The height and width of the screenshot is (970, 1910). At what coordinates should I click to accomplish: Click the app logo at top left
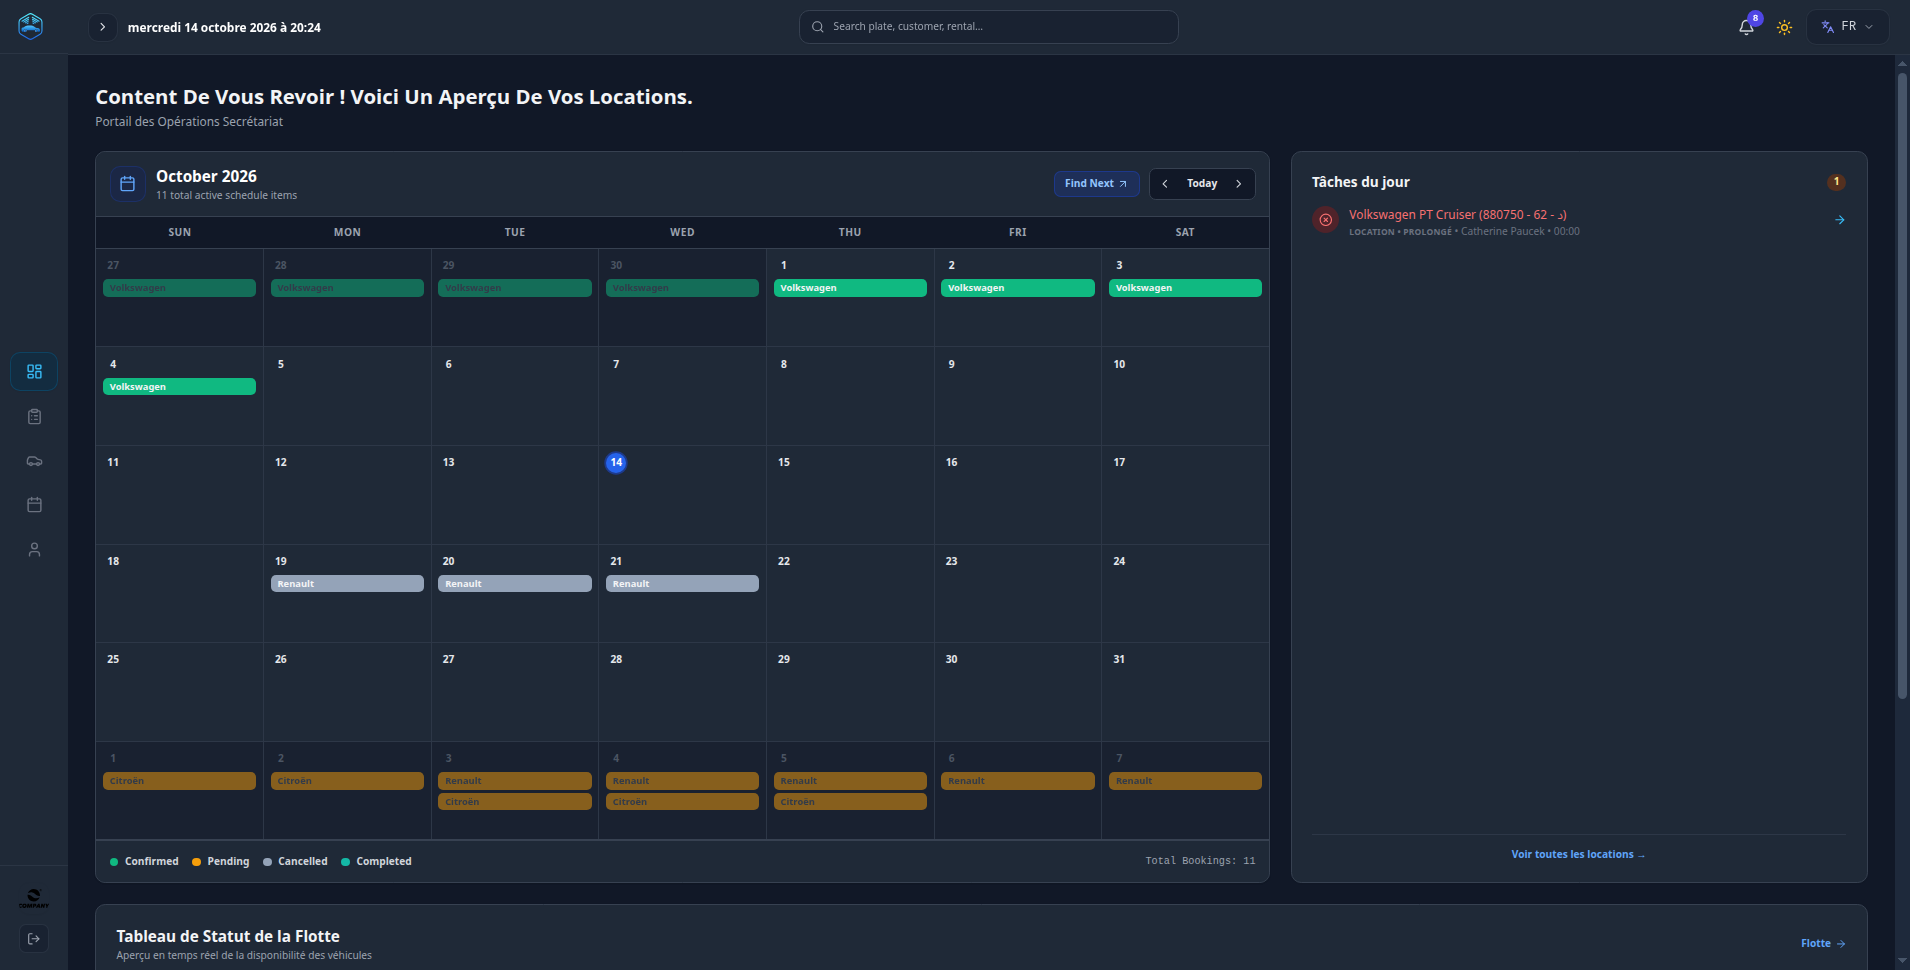[x=31, y=26]
